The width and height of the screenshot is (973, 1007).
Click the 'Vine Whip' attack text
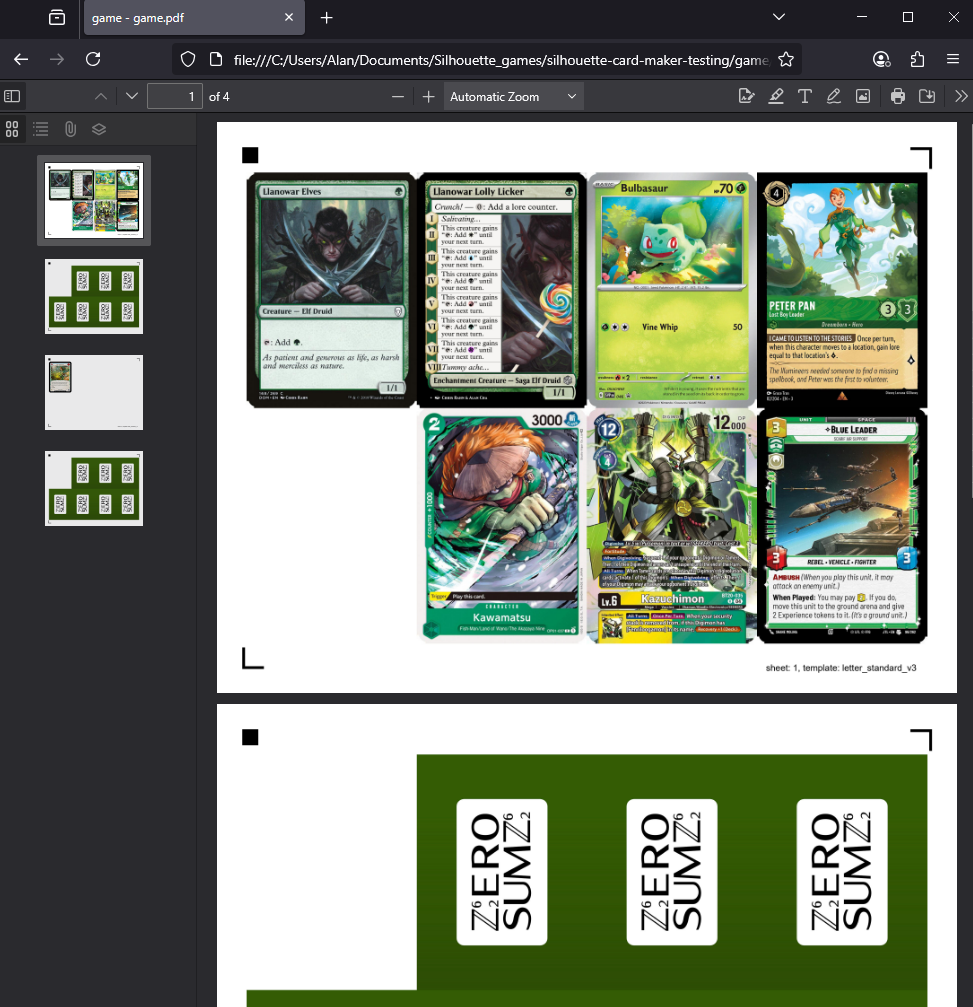660,327
